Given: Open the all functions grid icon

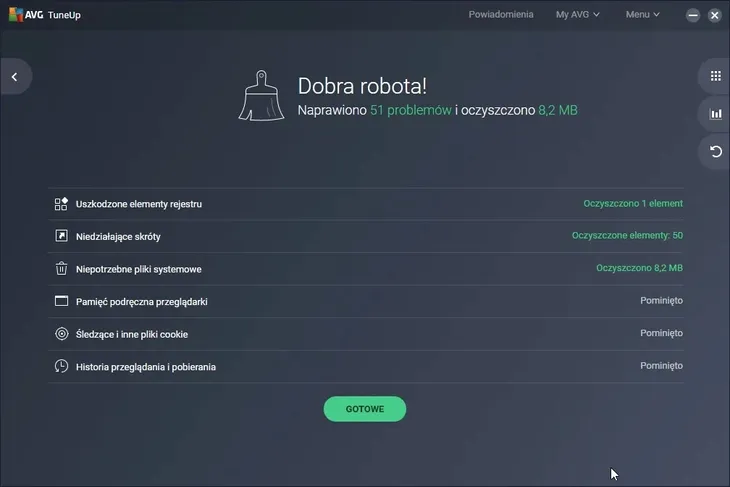Looking at the screenshot, I should [716, 76].
